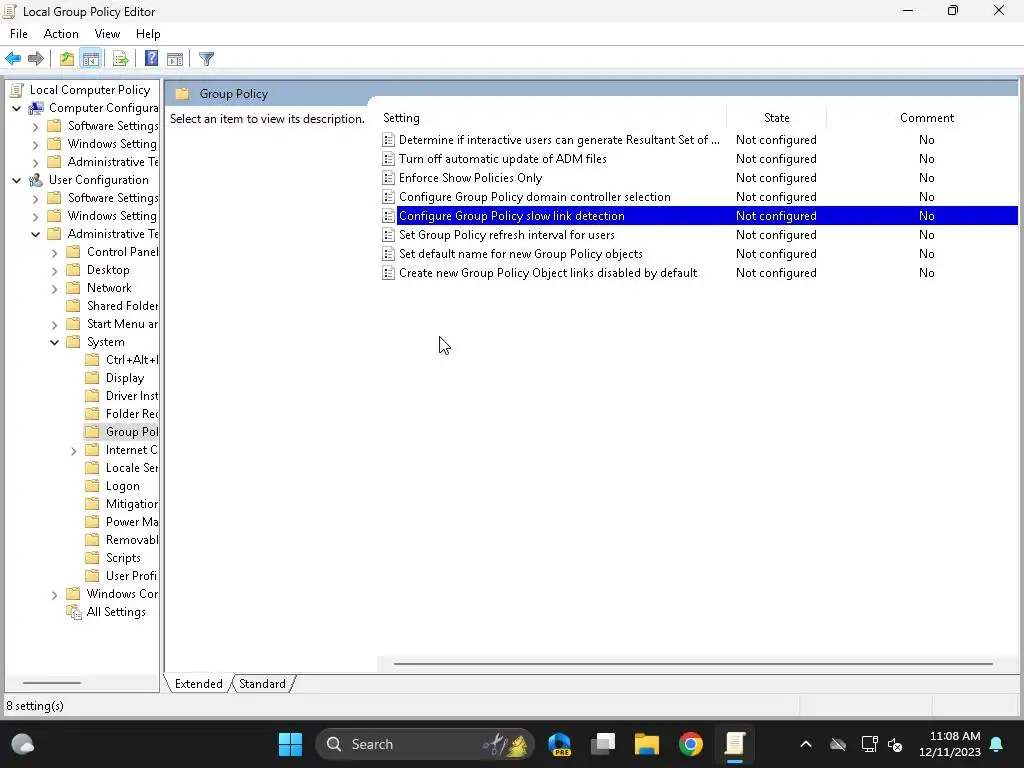
Task: Open the Help menu
Action: 148,34
